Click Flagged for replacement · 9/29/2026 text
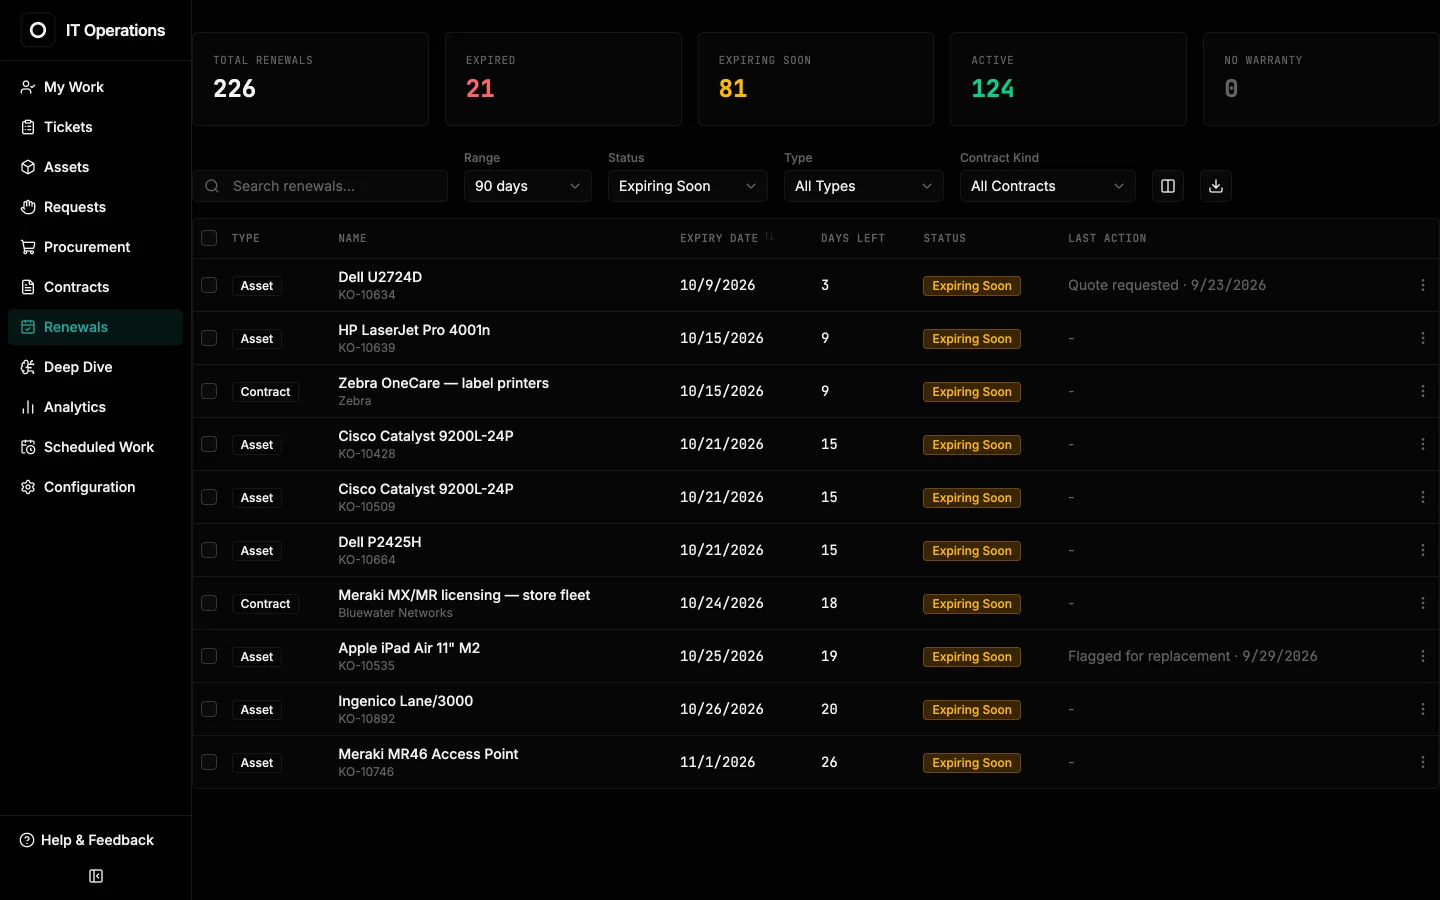 coord(1193,656)
